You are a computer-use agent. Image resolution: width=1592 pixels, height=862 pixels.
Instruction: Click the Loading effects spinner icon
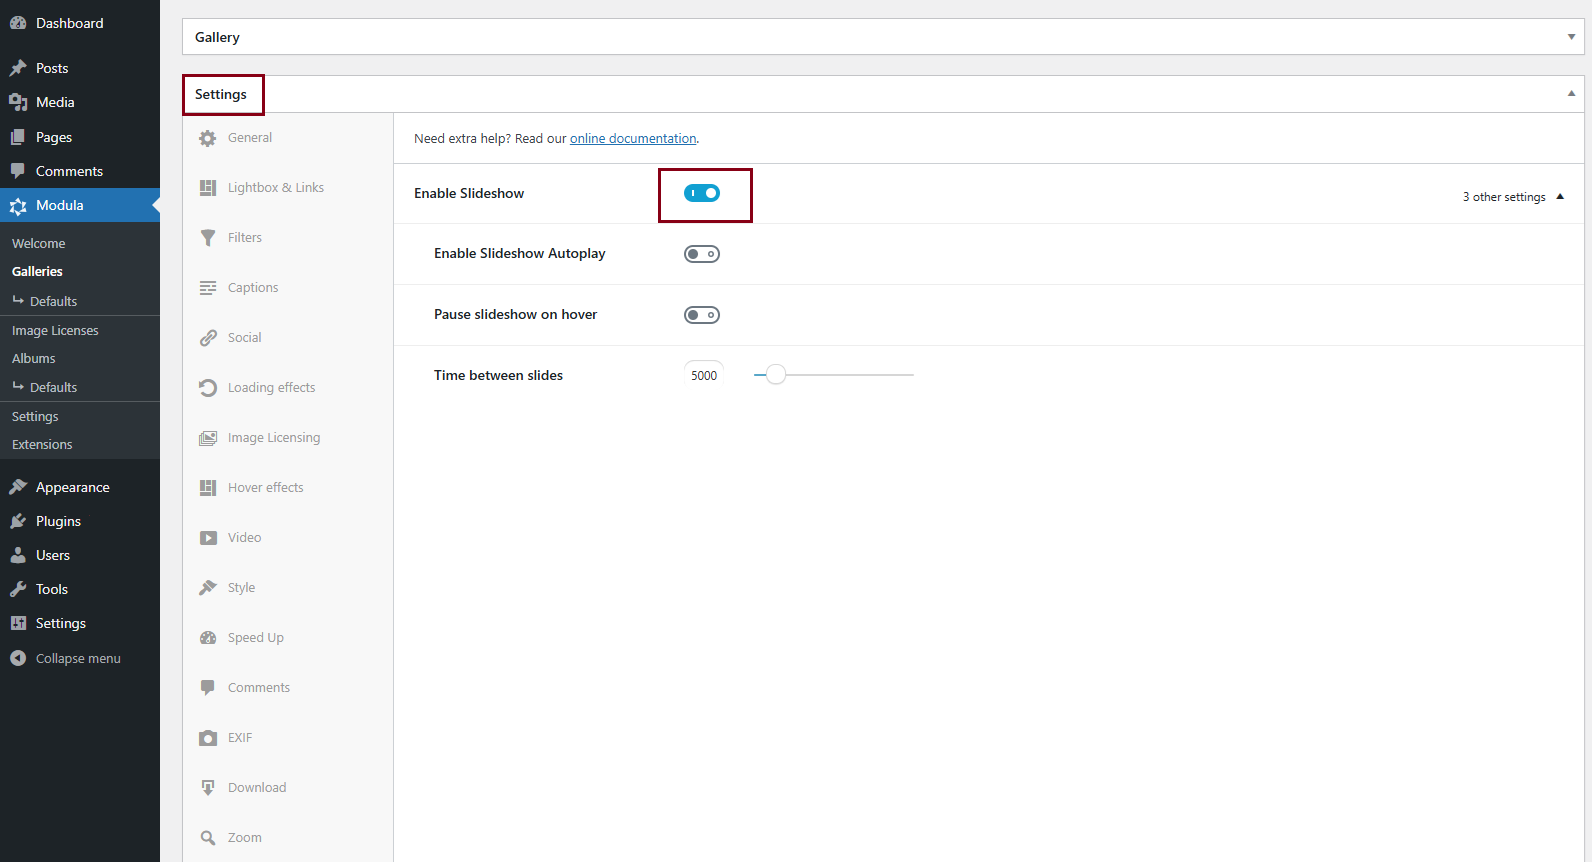pos(208,388)
